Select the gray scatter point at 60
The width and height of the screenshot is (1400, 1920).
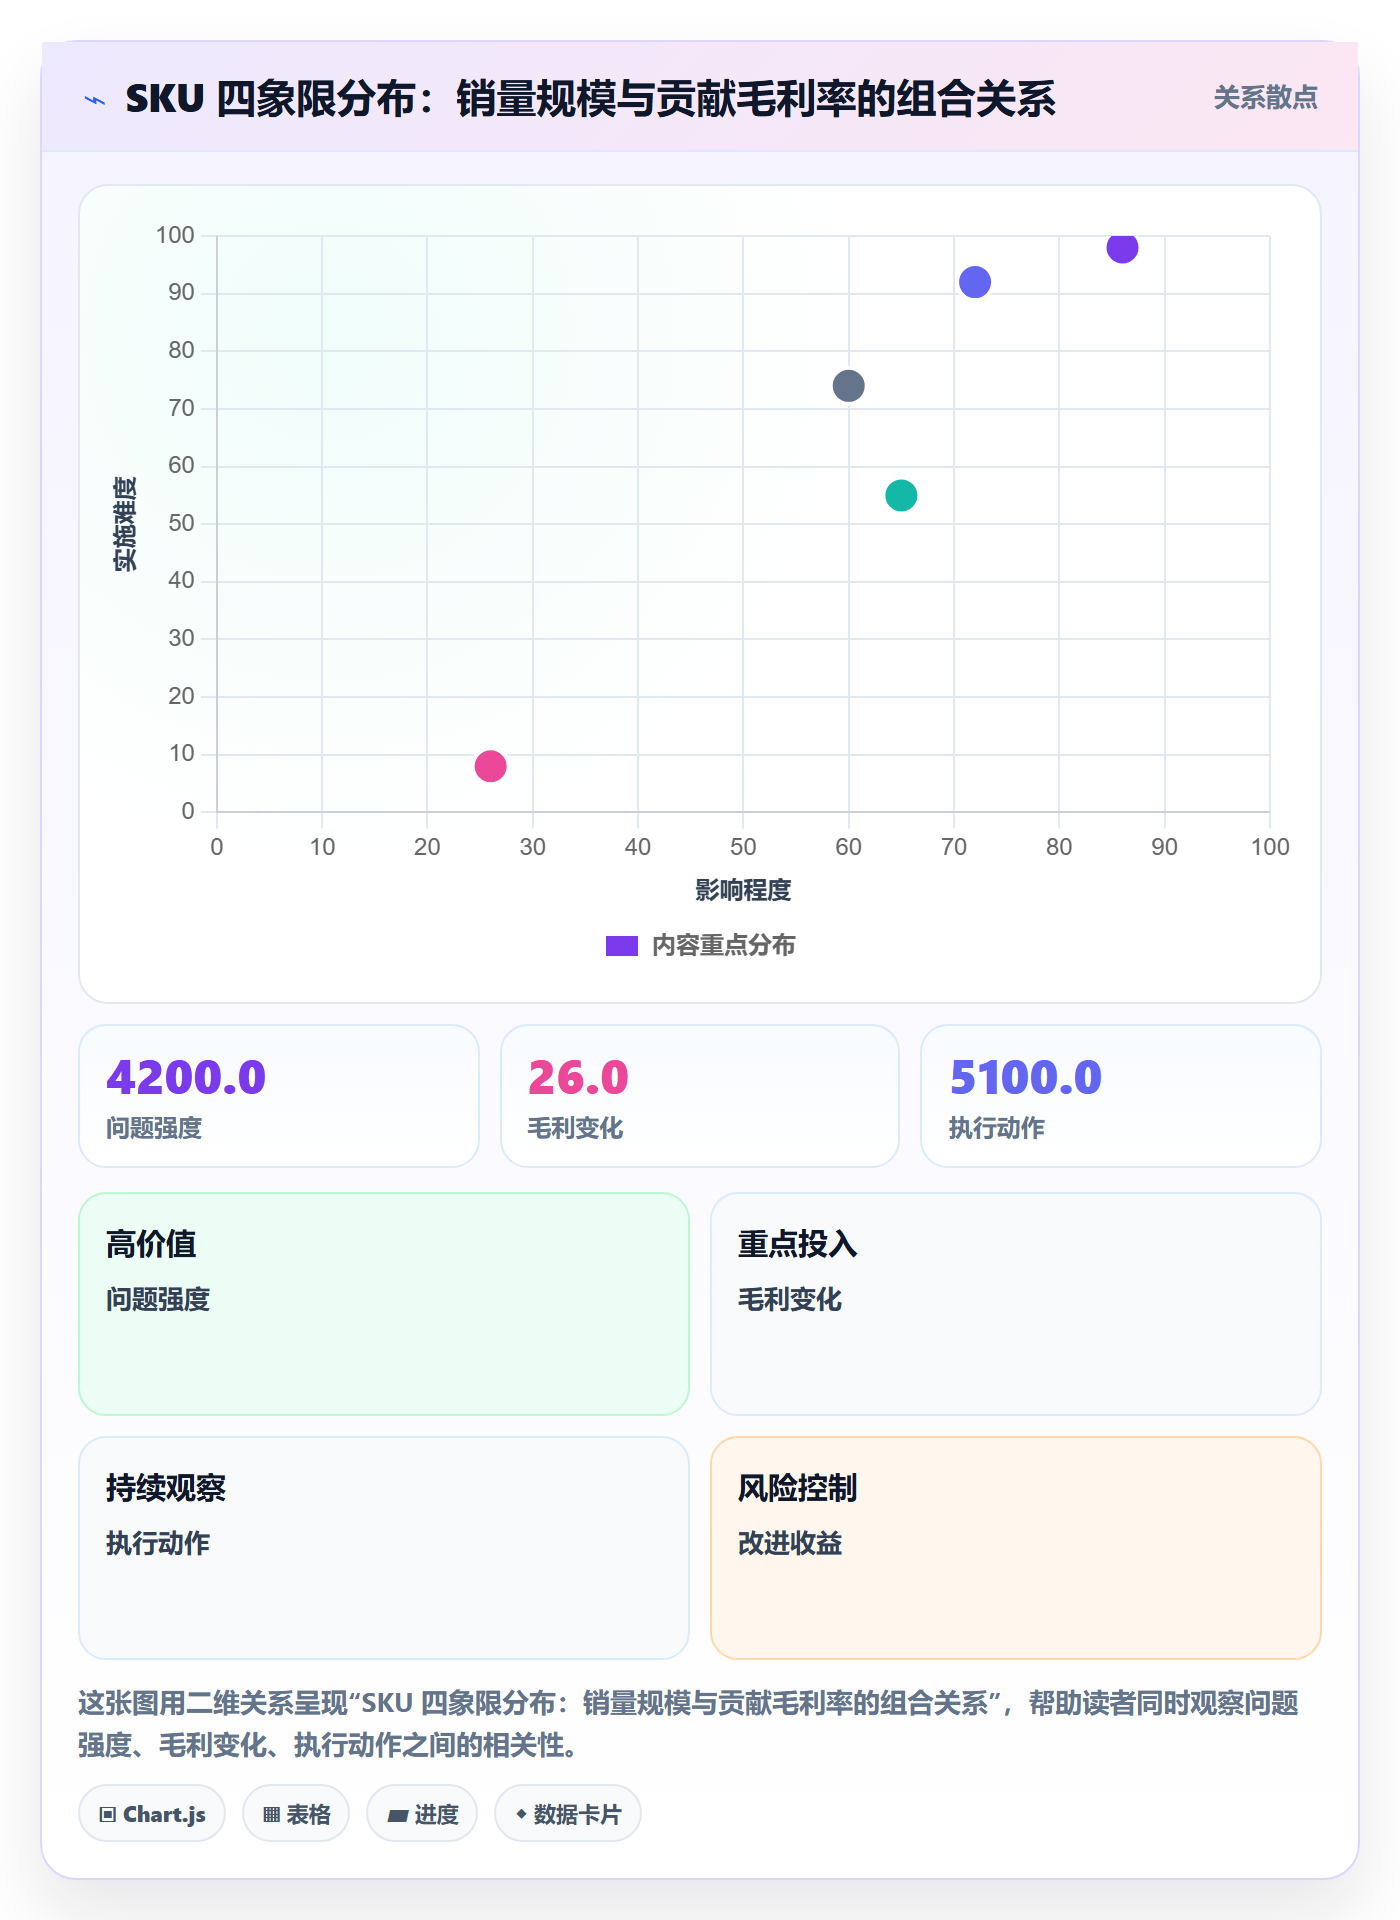[848, 386]
